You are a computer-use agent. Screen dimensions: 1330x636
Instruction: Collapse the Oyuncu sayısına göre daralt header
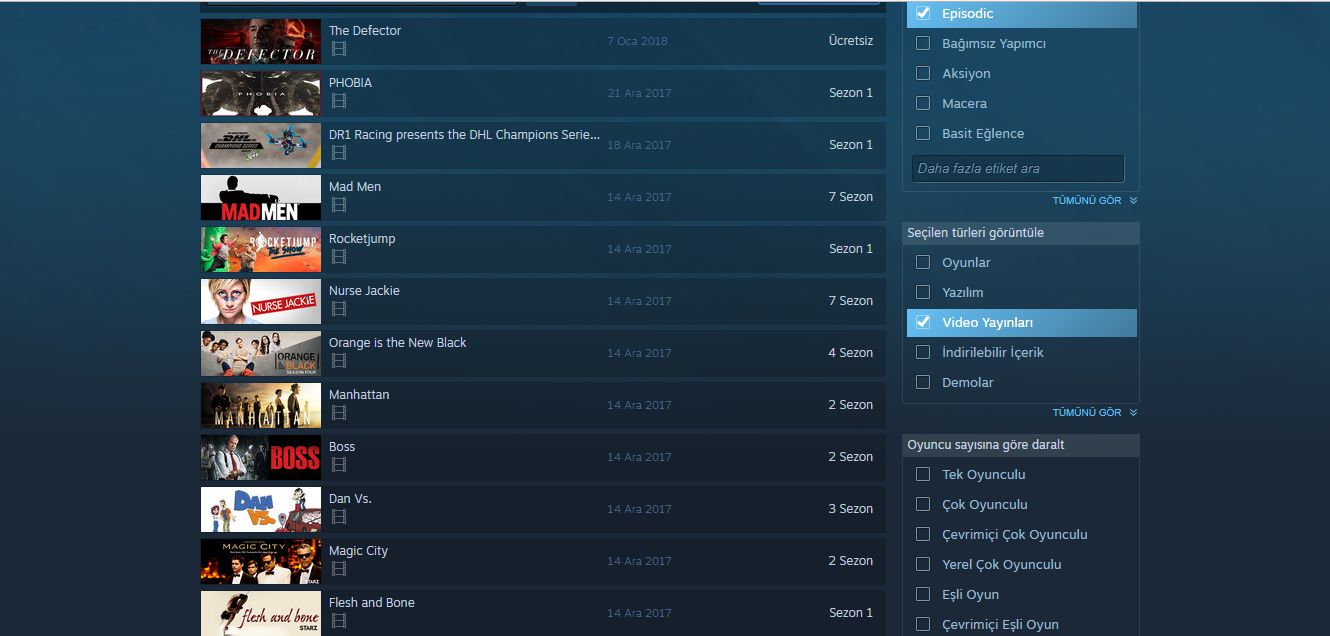pos(1020,445)
